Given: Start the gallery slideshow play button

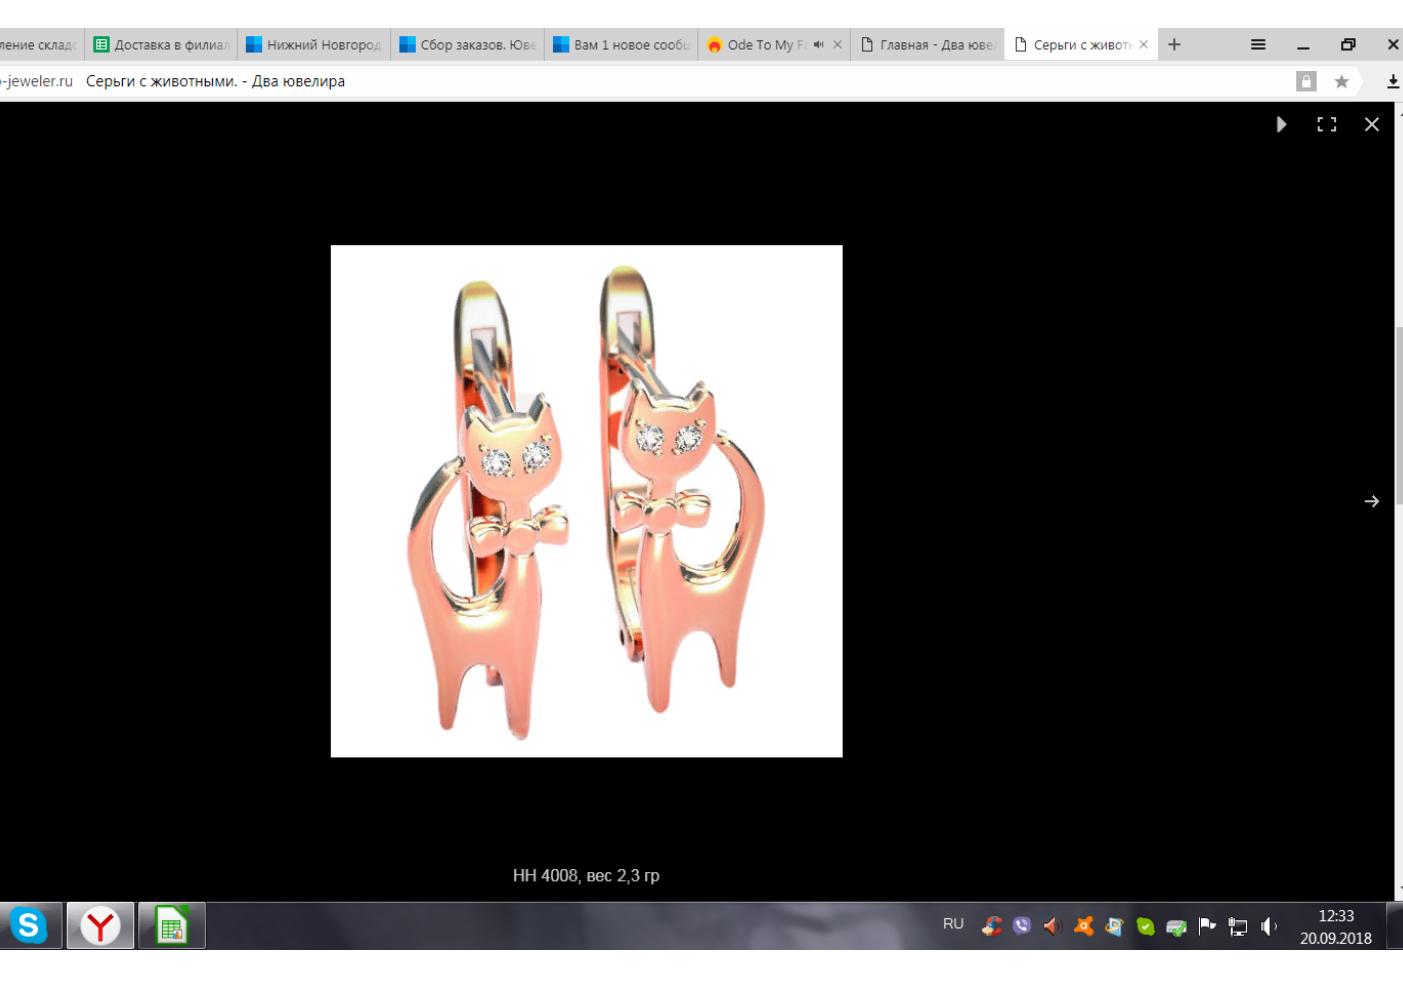Looking at the screenshot, I should click(1281, 124).
